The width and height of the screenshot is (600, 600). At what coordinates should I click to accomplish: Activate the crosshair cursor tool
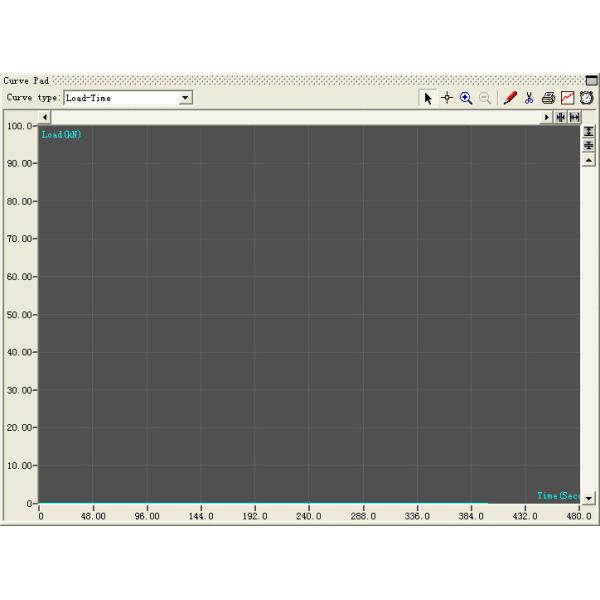447,98
